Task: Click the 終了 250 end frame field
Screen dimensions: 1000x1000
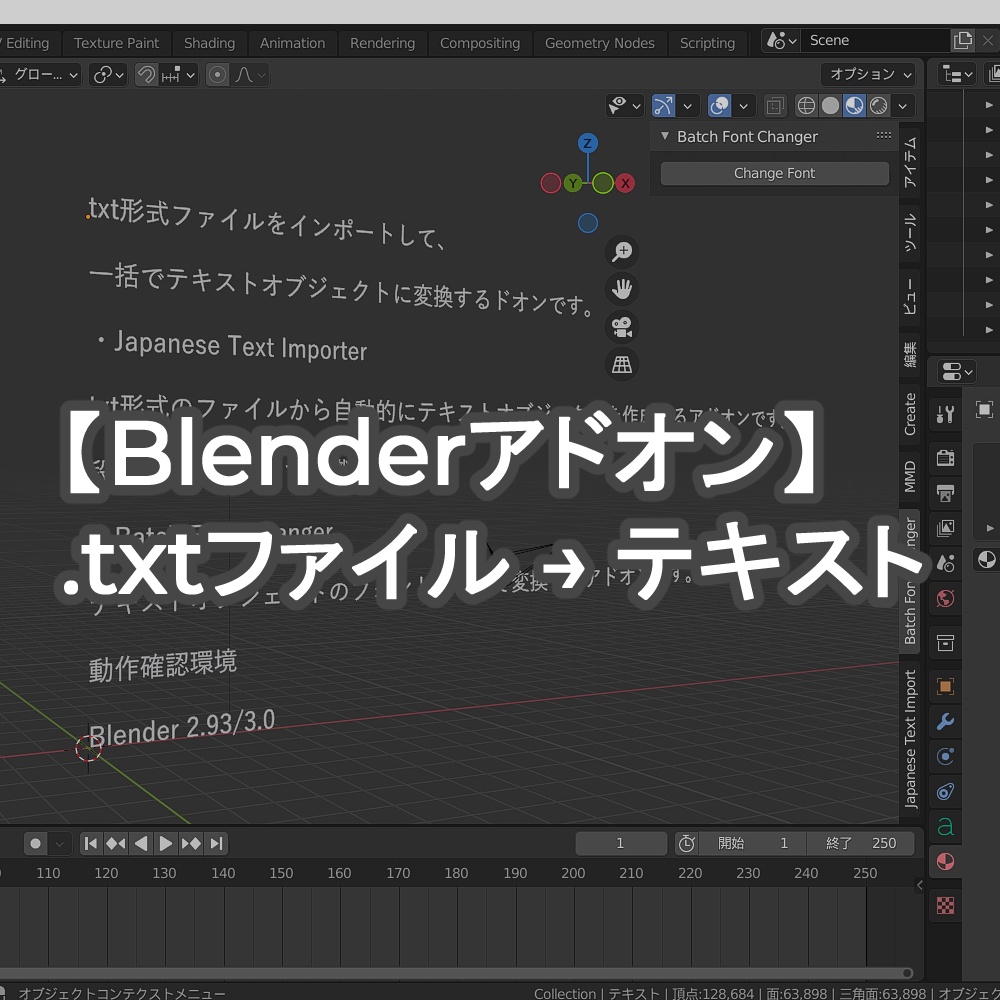Action: pyautogui.click(x=860, y=843)
